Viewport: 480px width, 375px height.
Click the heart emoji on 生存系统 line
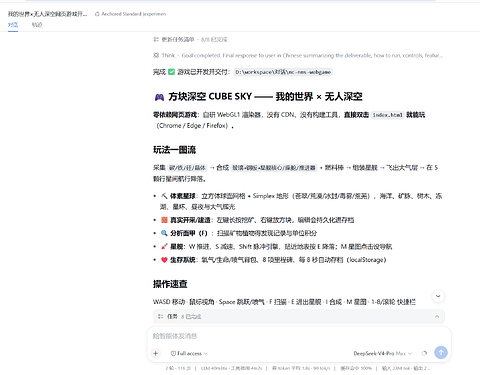click(x=164, y=260)
